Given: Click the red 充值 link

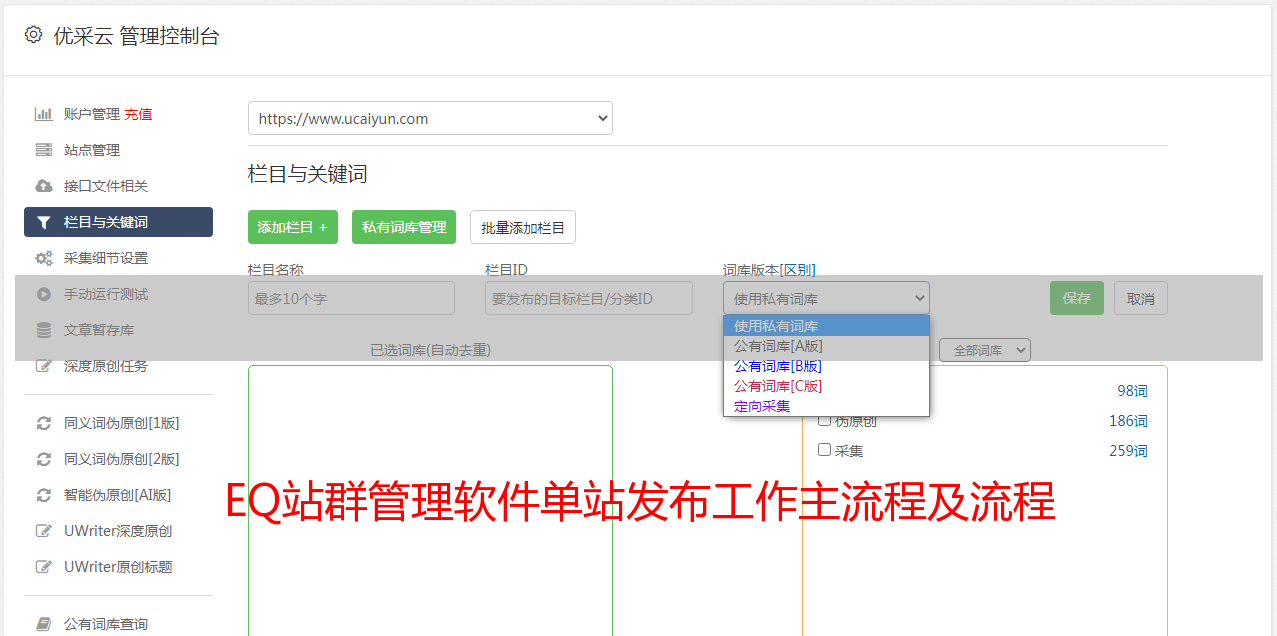Looking at the screenshot, I should (138, 114).
